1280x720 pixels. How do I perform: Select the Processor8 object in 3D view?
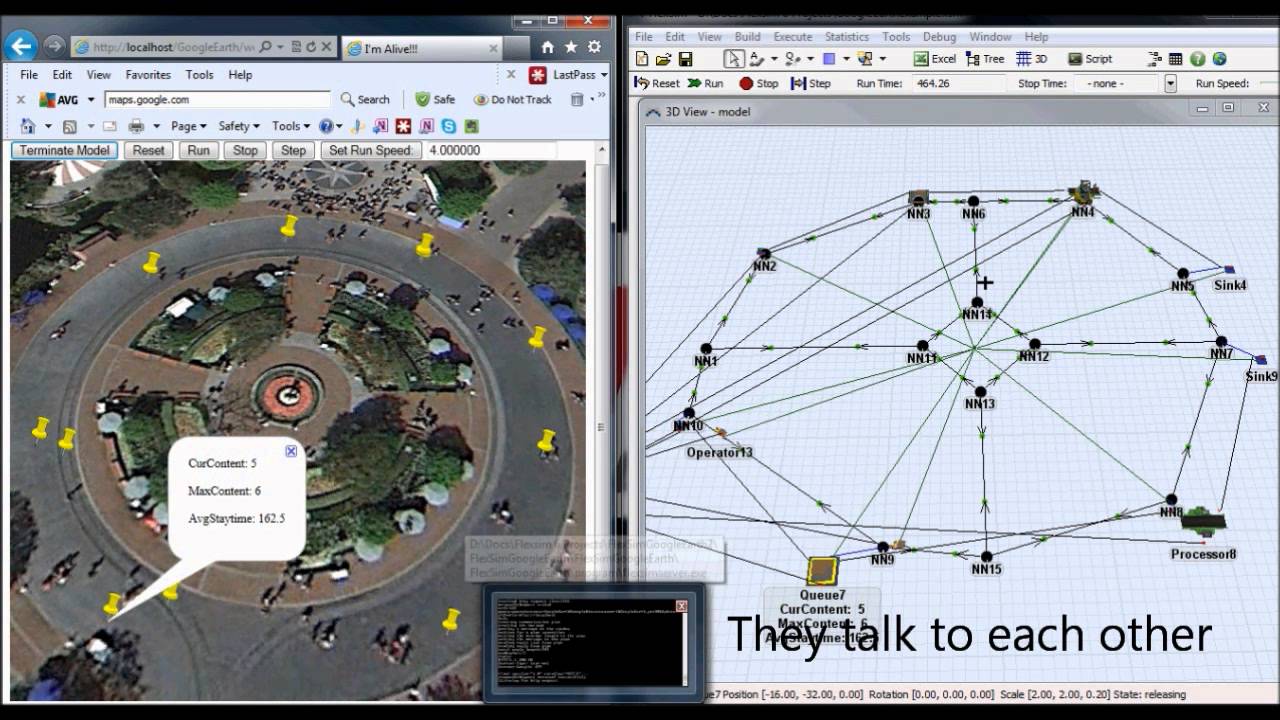1203,520
